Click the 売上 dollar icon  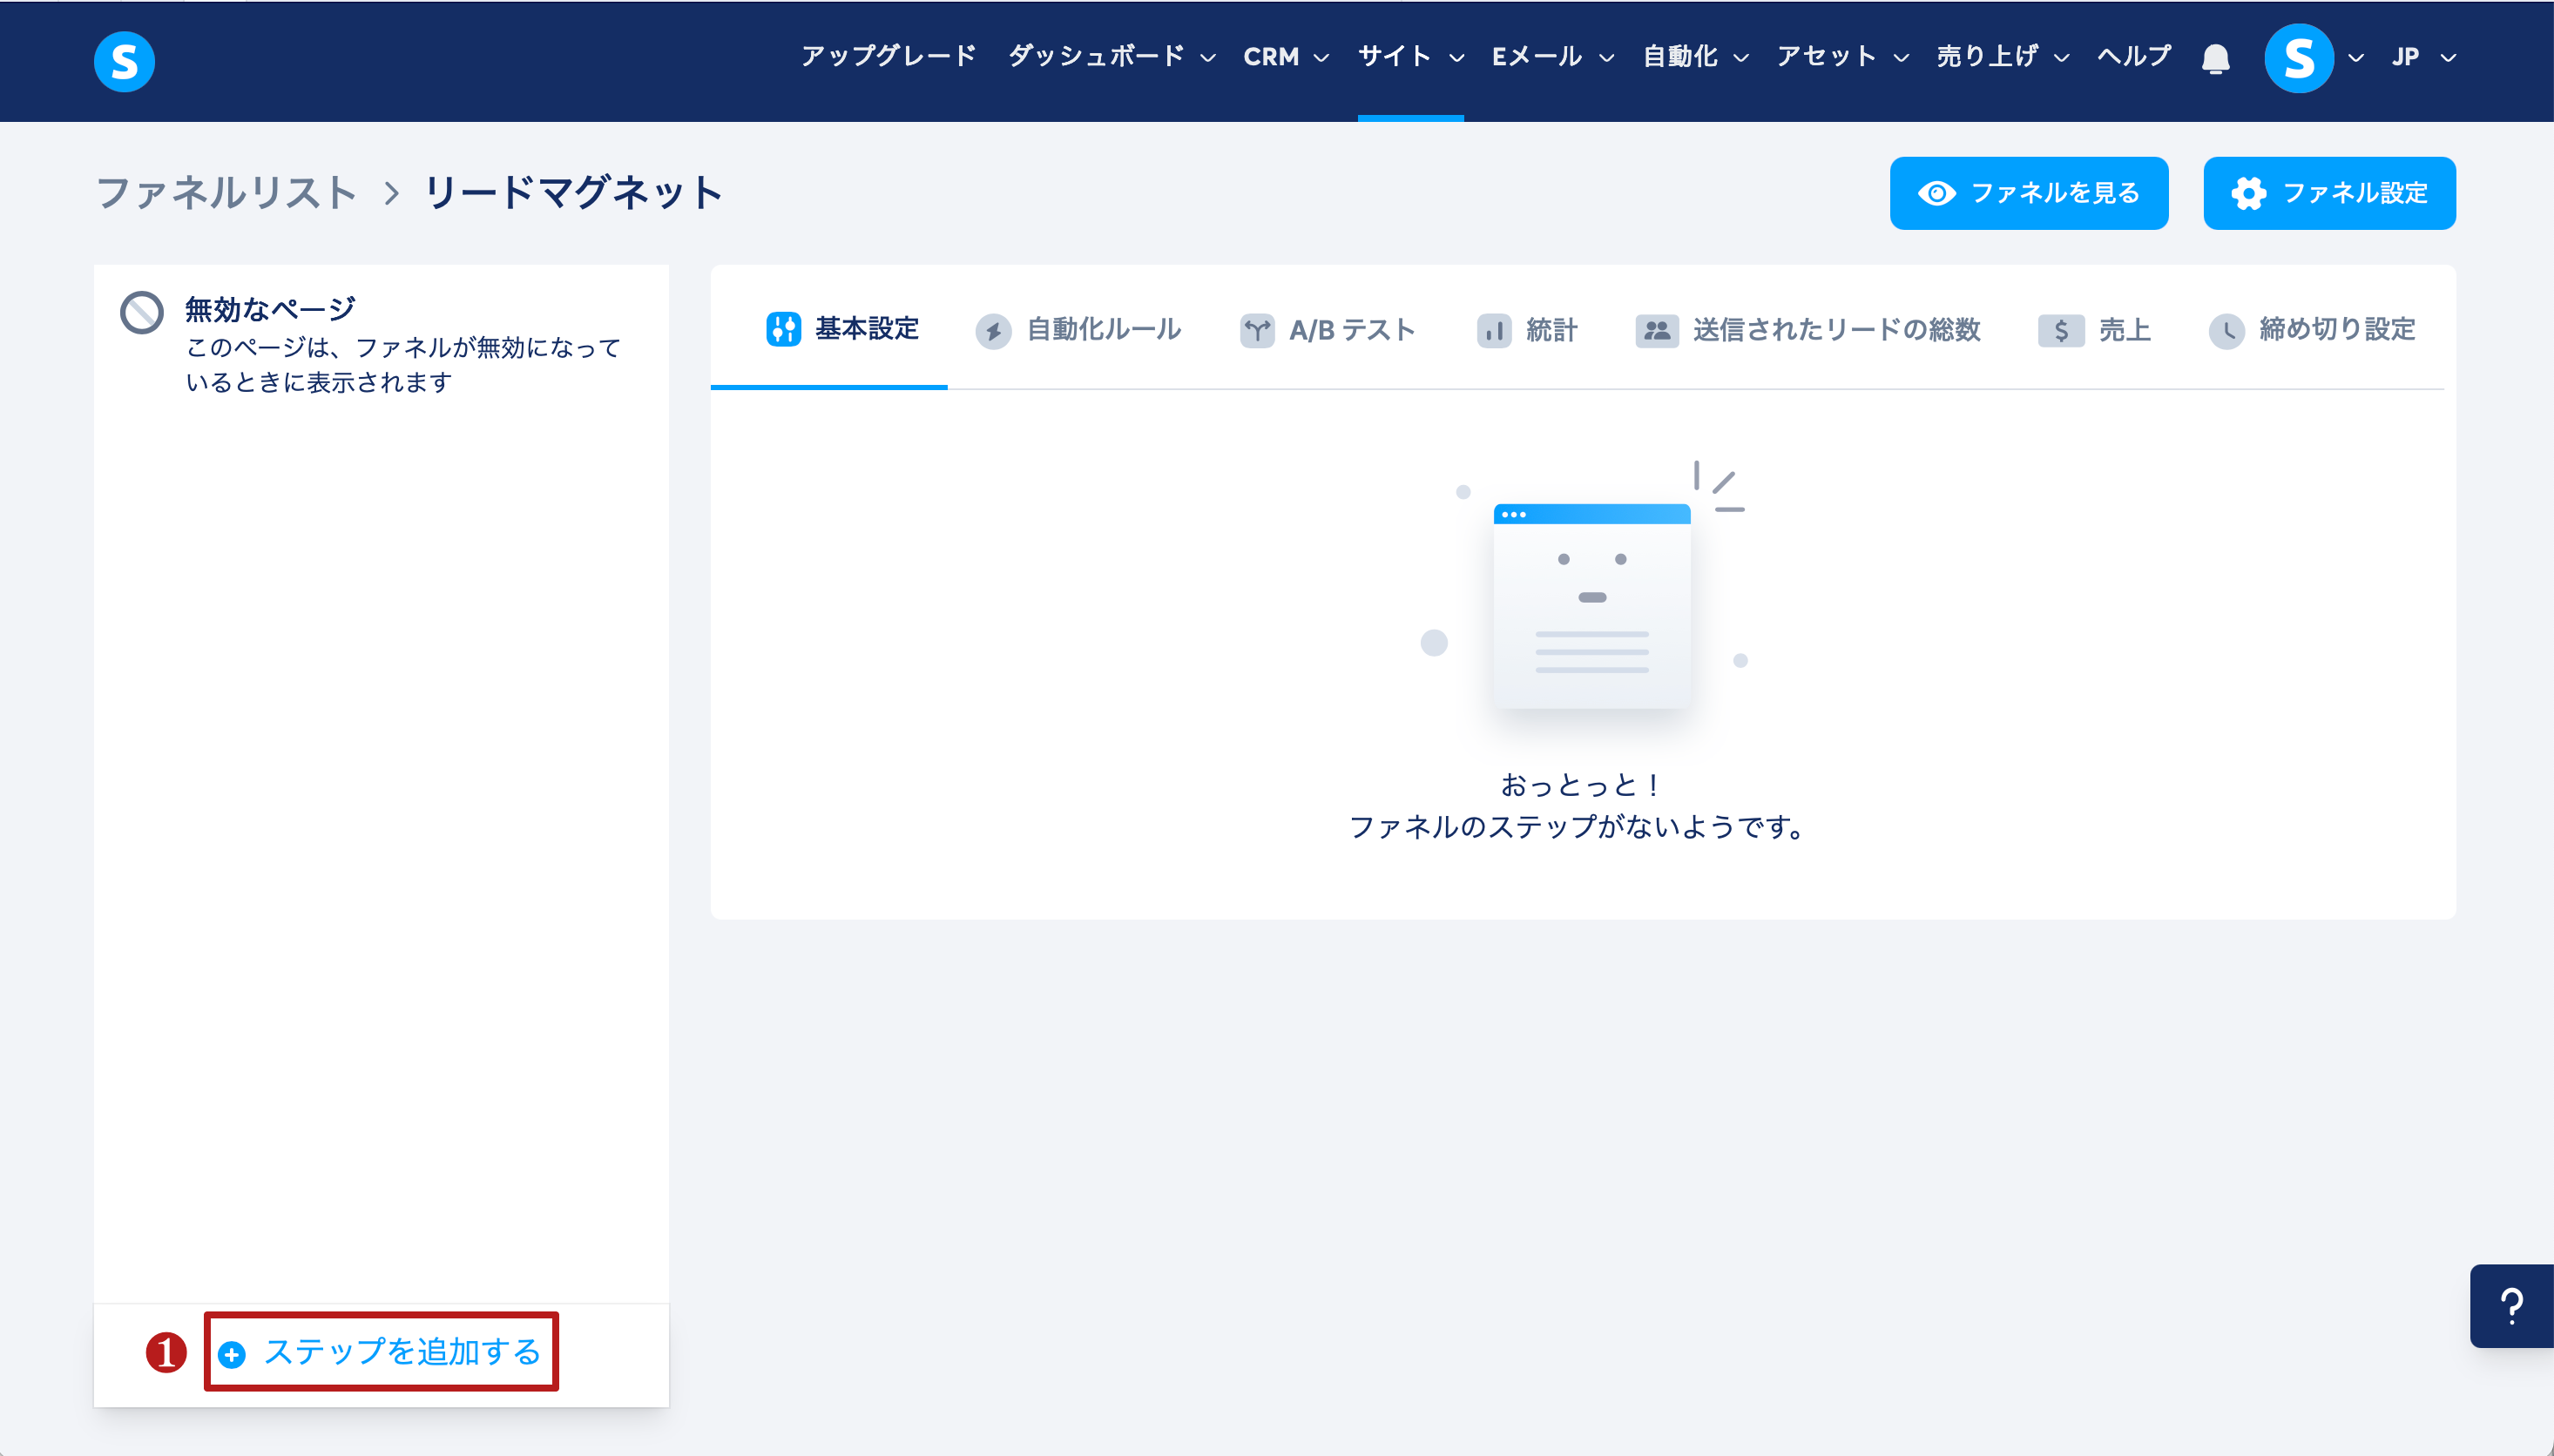pyautogui.click(x=2061, y=330)
